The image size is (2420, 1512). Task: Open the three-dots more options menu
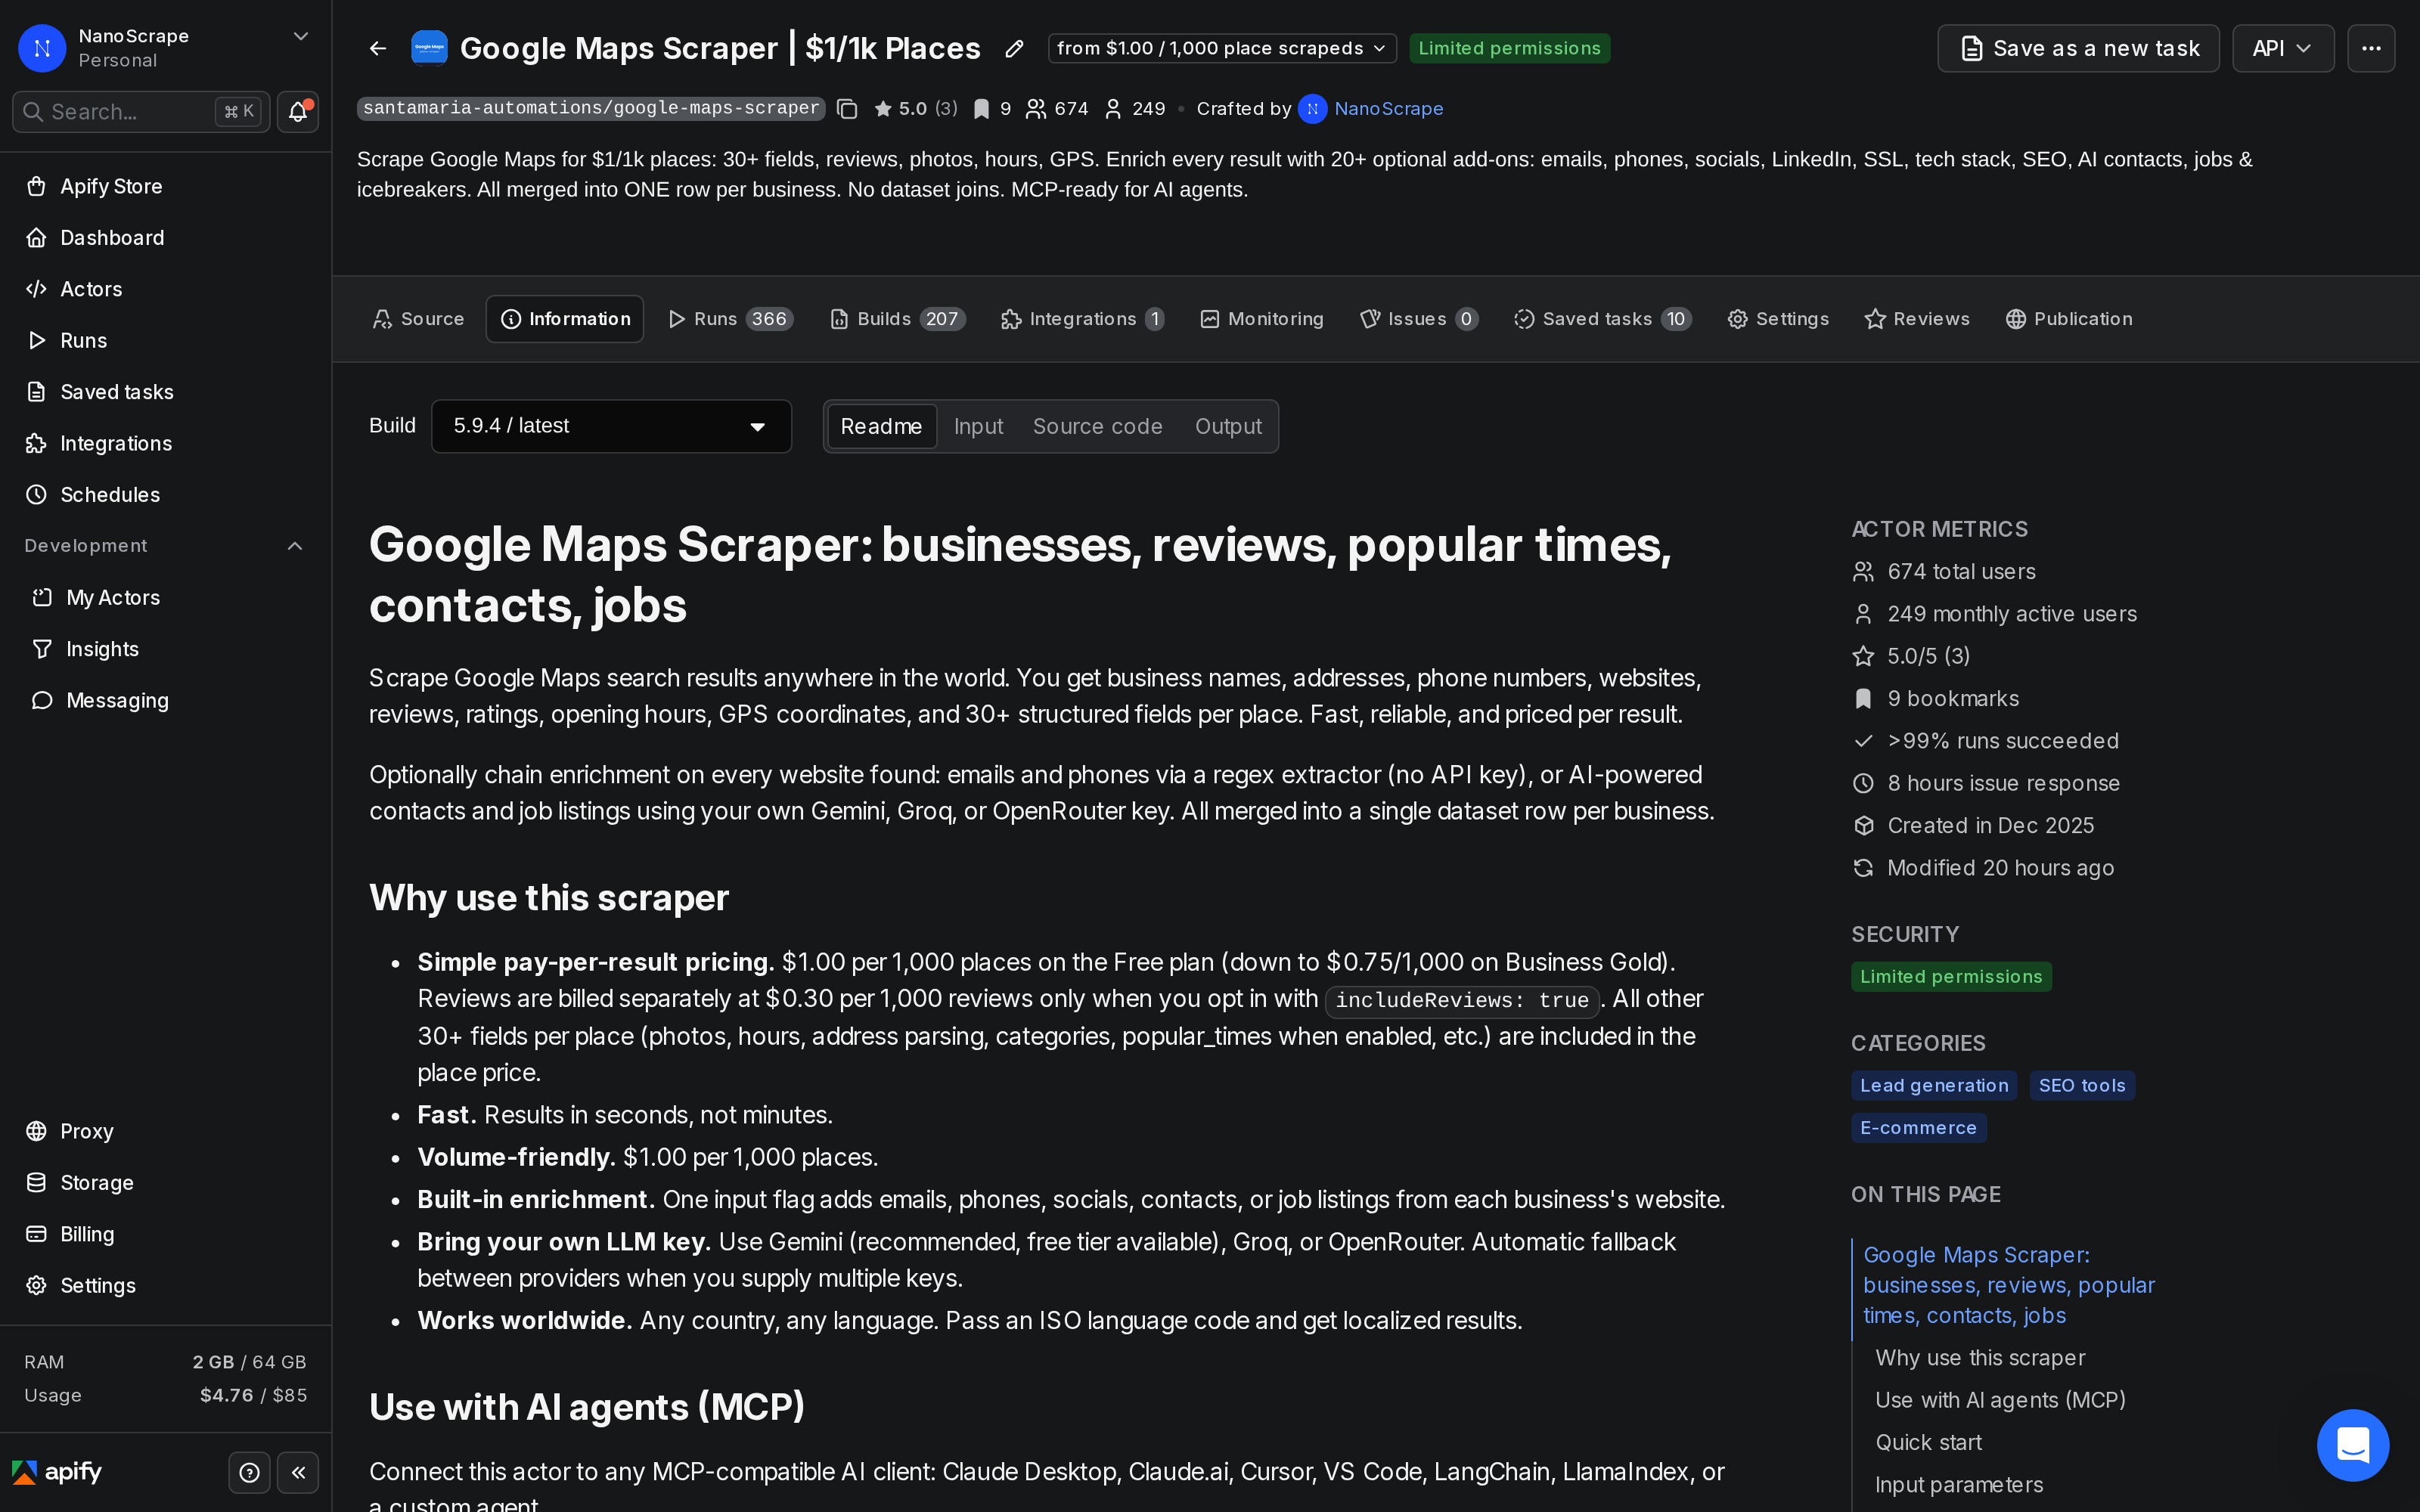coord(2371,48)
